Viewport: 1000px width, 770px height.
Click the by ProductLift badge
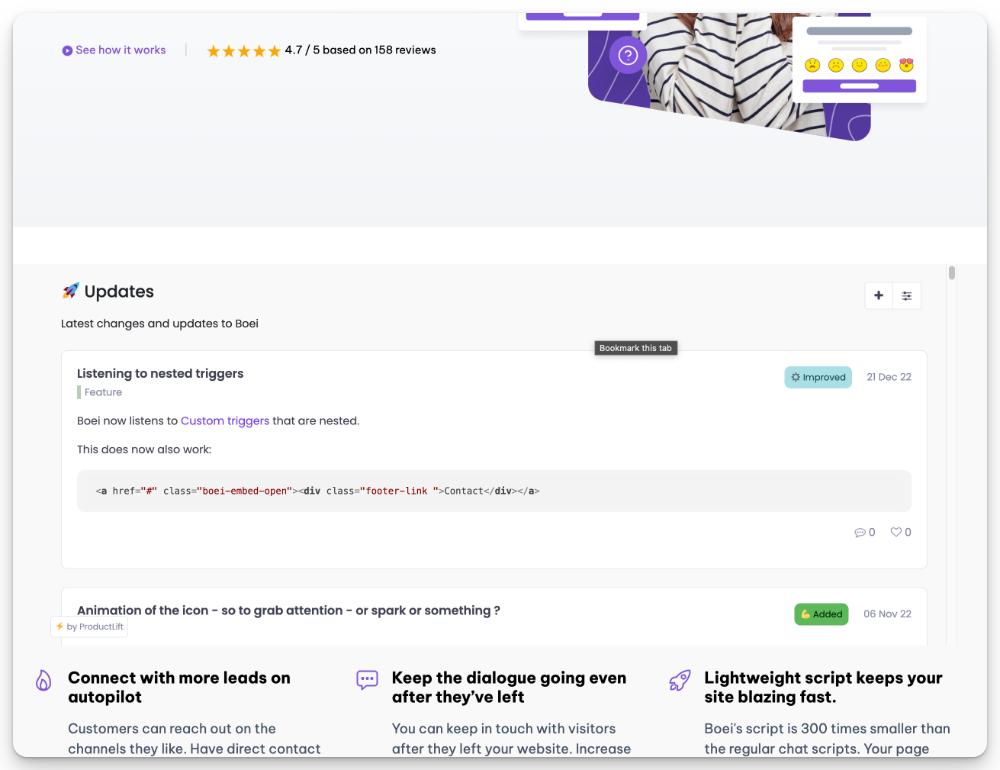pos(90,627)
